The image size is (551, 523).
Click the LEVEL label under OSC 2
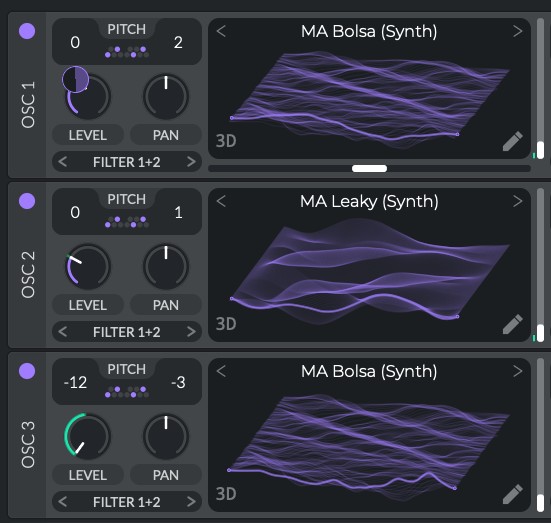88,305
